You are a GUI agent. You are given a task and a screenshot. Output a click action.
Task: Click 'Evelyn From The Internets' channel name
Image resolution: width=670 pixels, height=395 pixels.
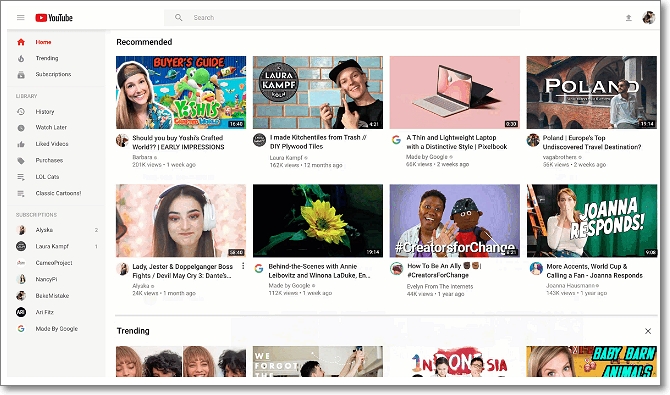click(440, 286)
